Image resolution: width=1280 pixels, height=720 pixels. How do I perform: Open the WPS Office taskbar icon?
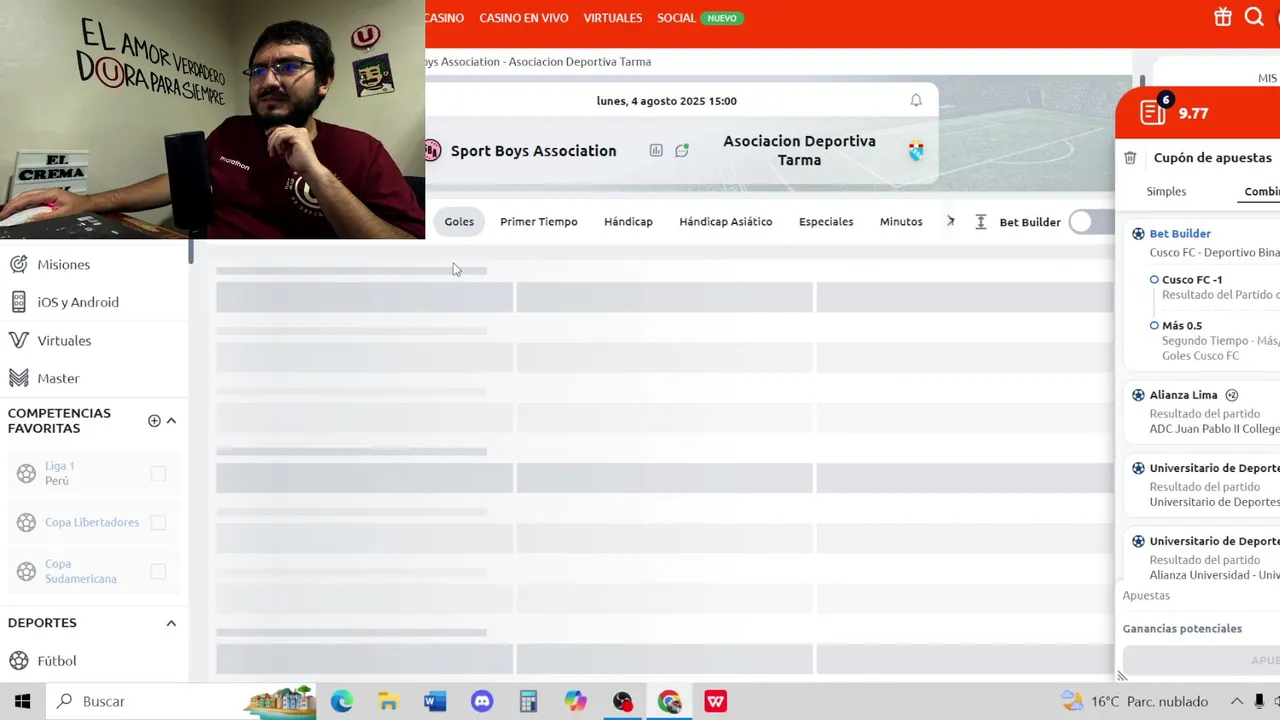[x=716, y=701]
